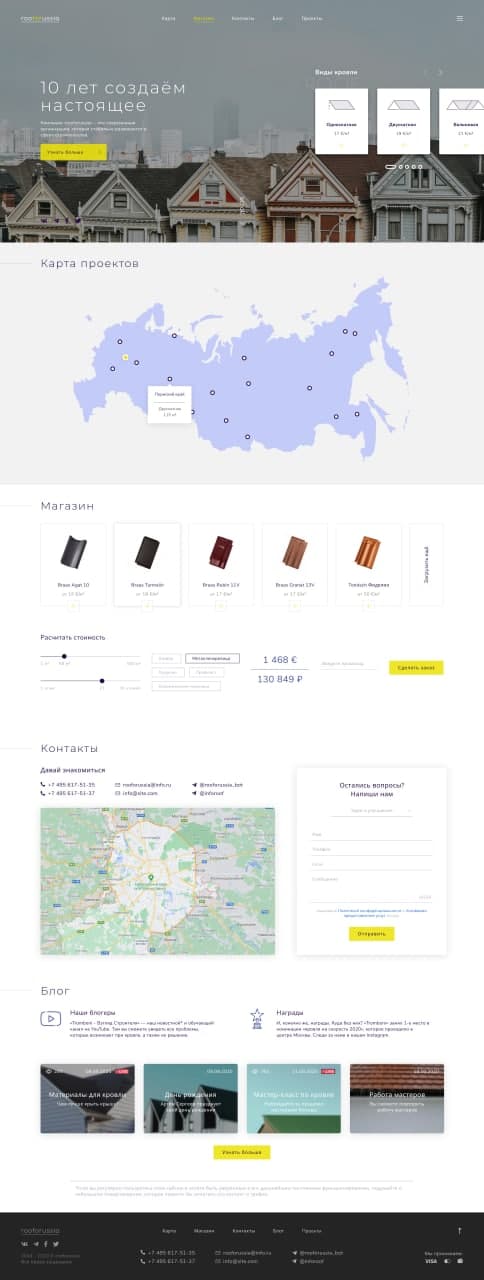Click the add icon under Braas Rubin 11V
The width and height of the screenshot is (484, 1280).
220,605
